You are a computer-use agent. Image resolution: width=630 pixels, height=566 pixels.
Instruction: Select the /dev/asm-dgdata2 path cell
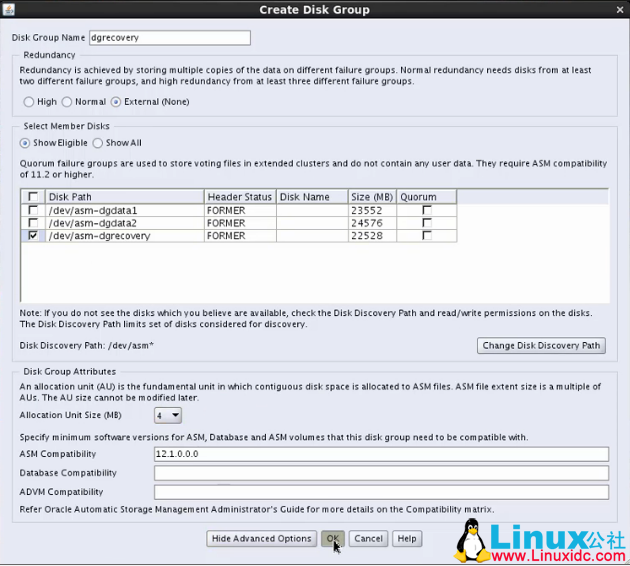coord(125,223)
